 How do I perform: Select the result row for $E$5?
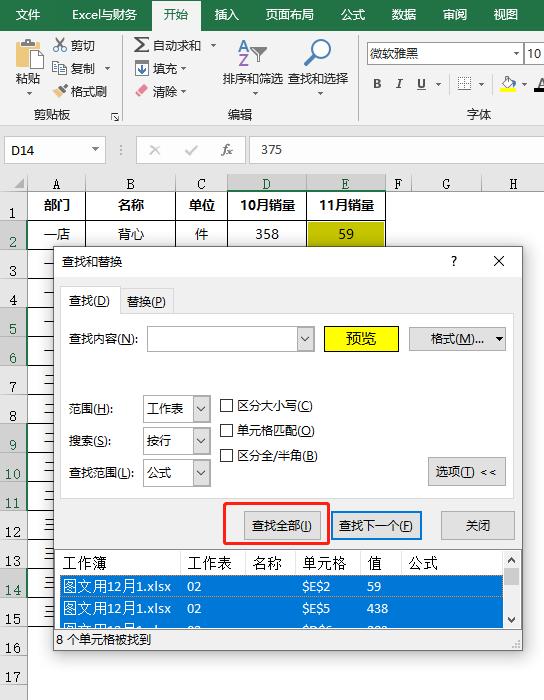282,608
